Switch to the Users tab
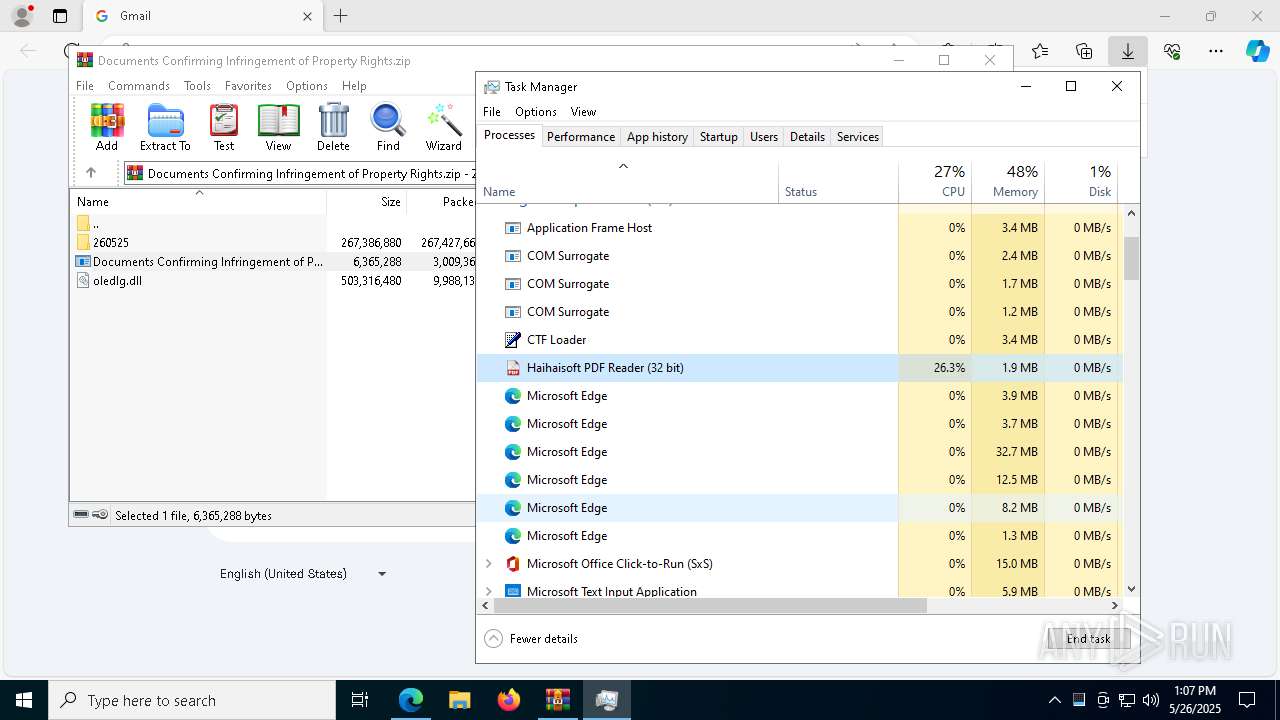Viewport: 1280px width, 720px height. click(764, 137)
